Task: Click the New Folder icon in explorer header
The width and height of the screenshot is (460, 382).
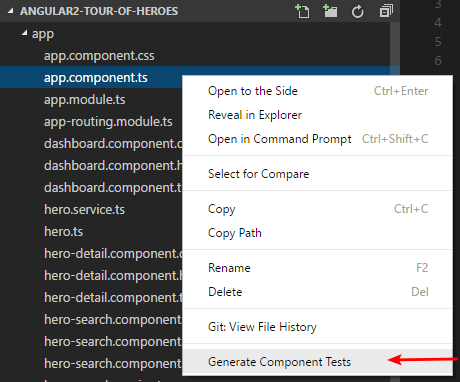Action: coord(330,11)
